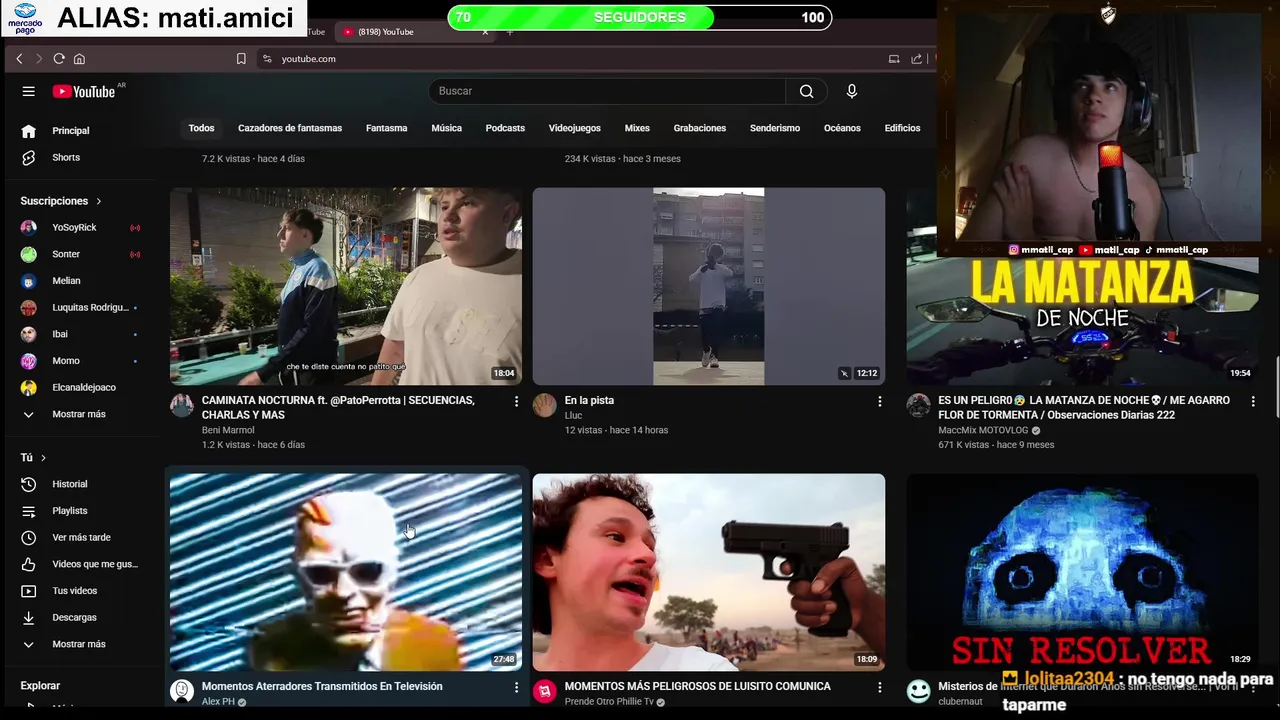The image size is (1280, 720).
Task: Open options for LA MATANZA DE NOCHE video
Action: (x=1253, y=401)
